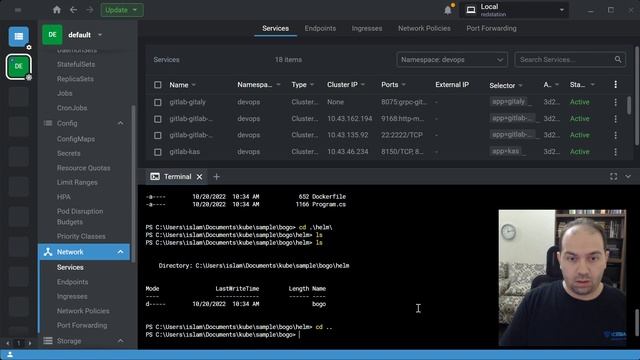640x360 pixels.
Task: Click the terminal vertical scrollbar
Action: (x=637, y=322)
